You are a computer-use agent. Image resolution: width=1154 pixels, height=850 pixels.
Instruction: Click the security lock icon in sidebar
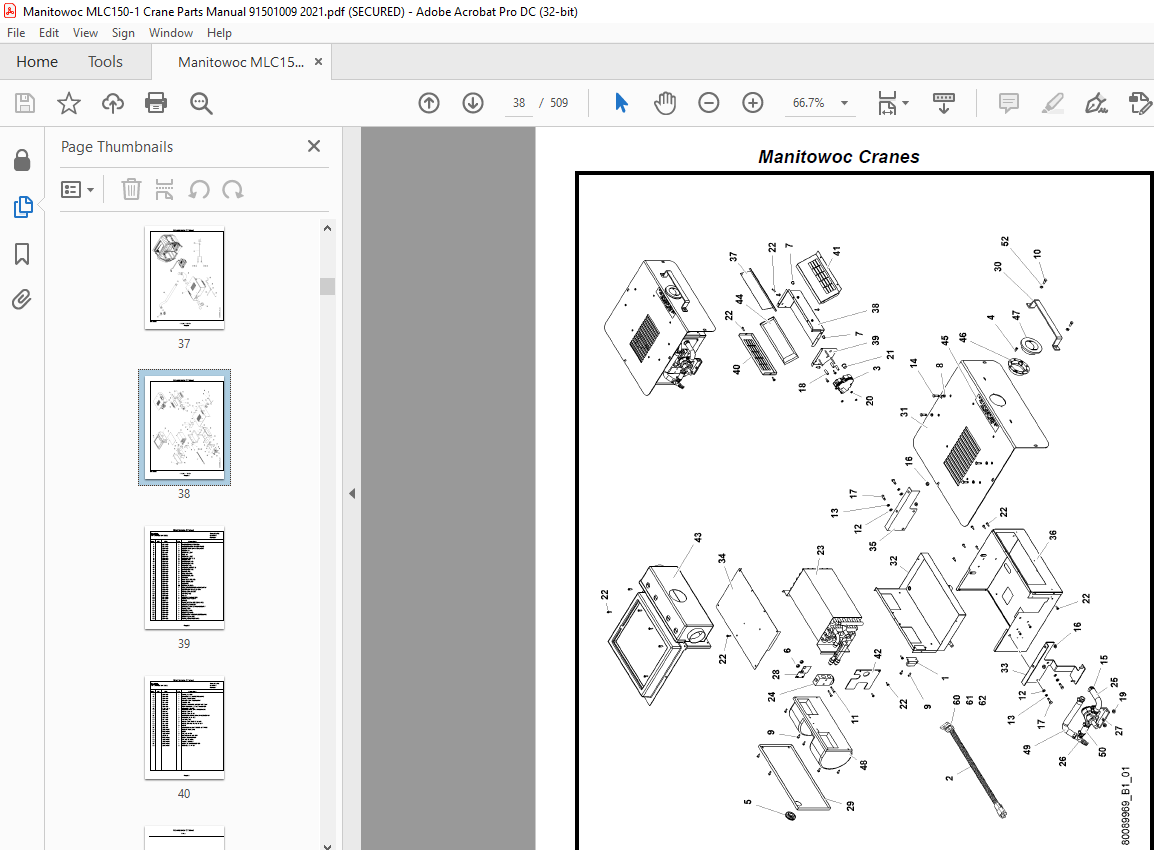[x=22, y=160]
